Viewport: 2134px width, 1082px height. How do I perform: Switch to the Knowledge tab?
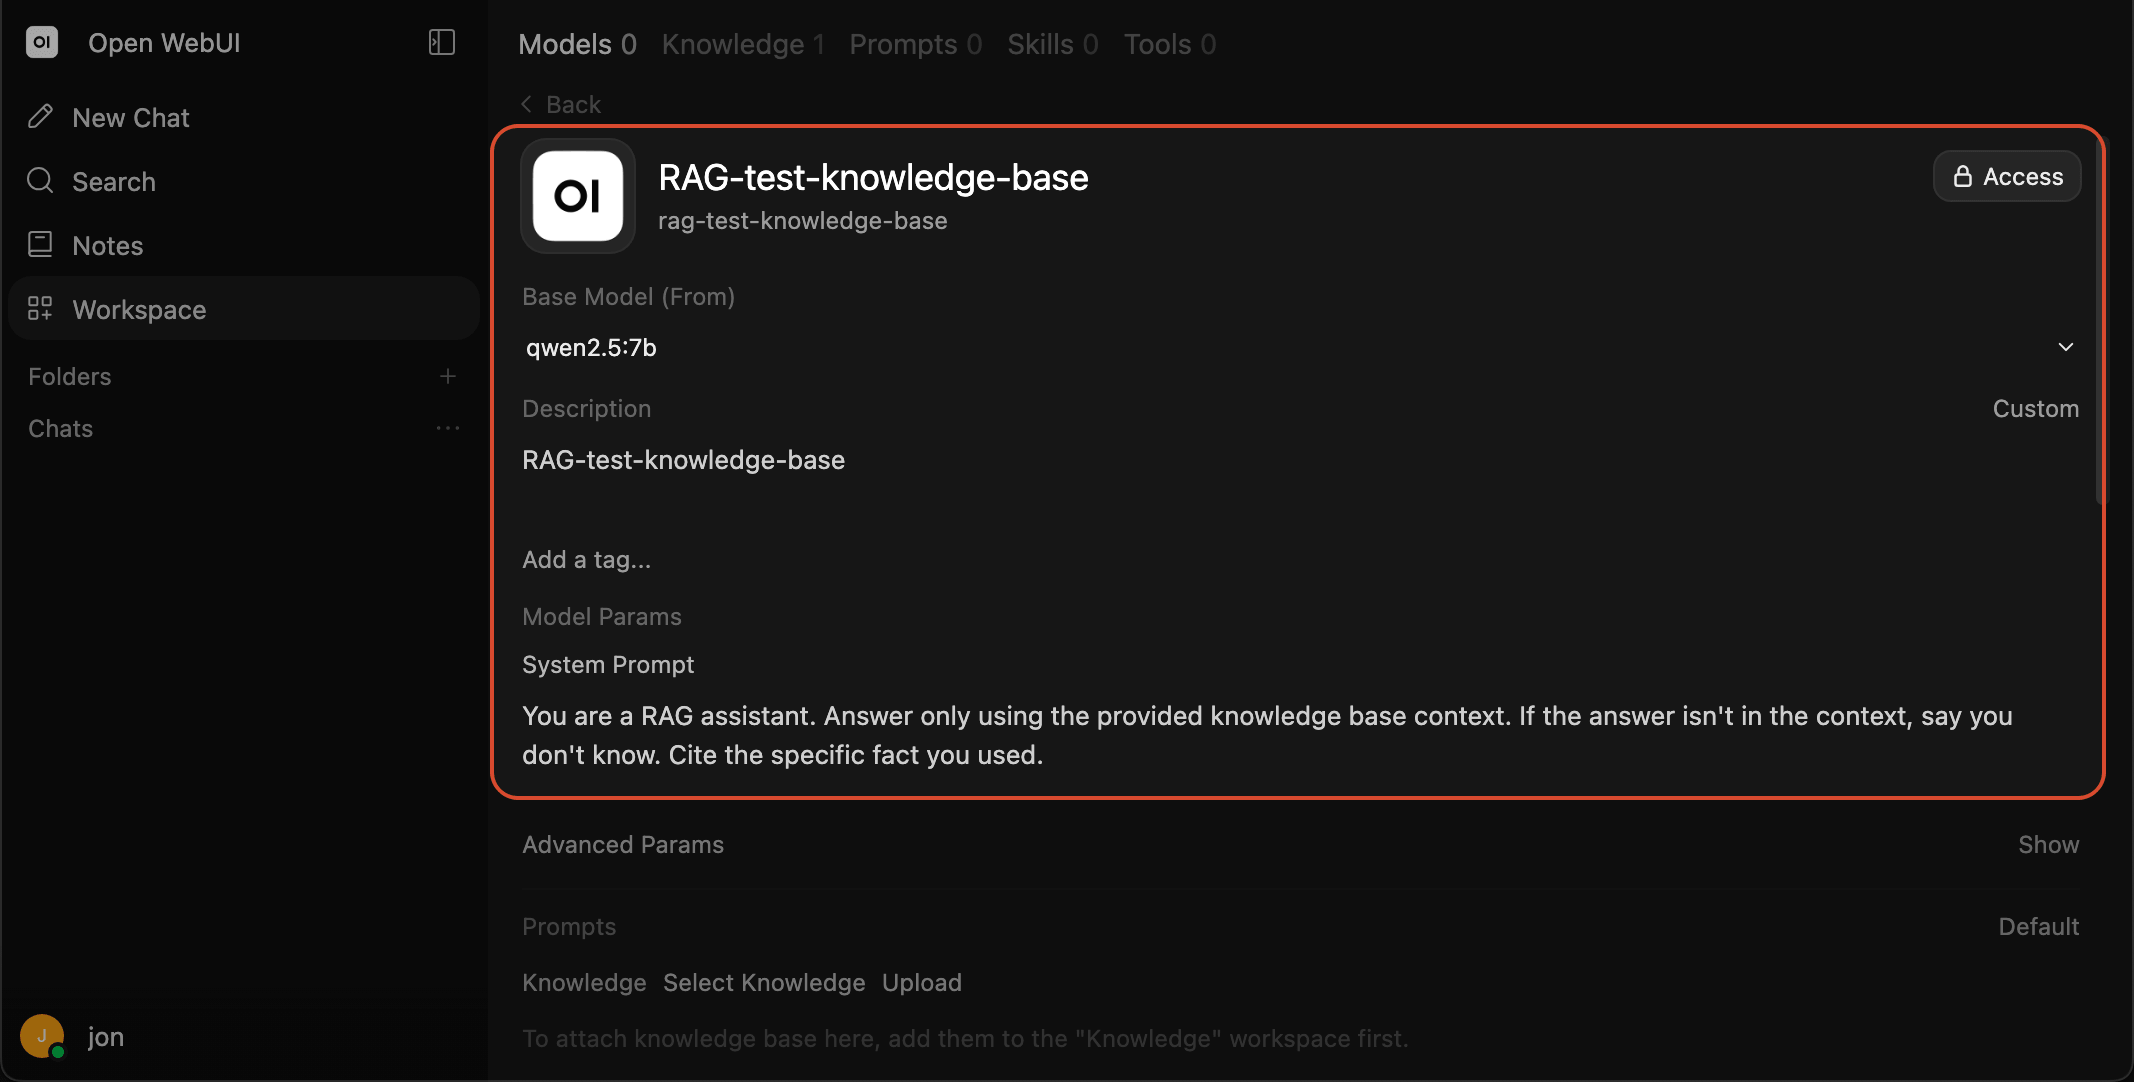click(x=743, y=44)
